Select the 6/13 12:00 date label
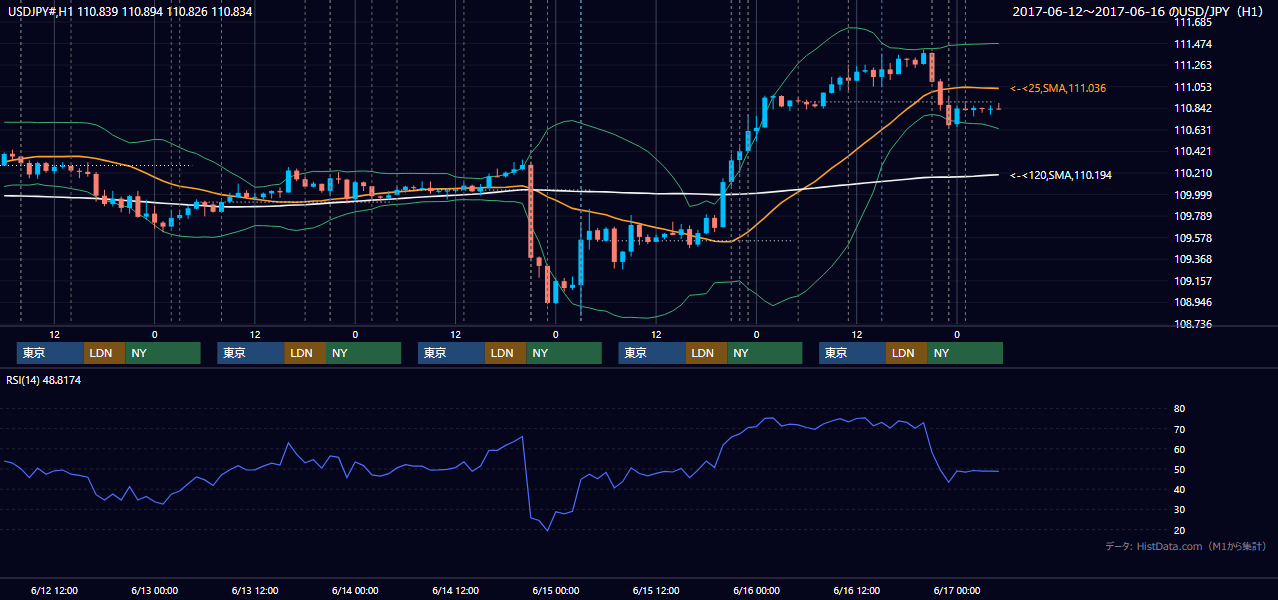1278x600 pixels. coord(255,590)
